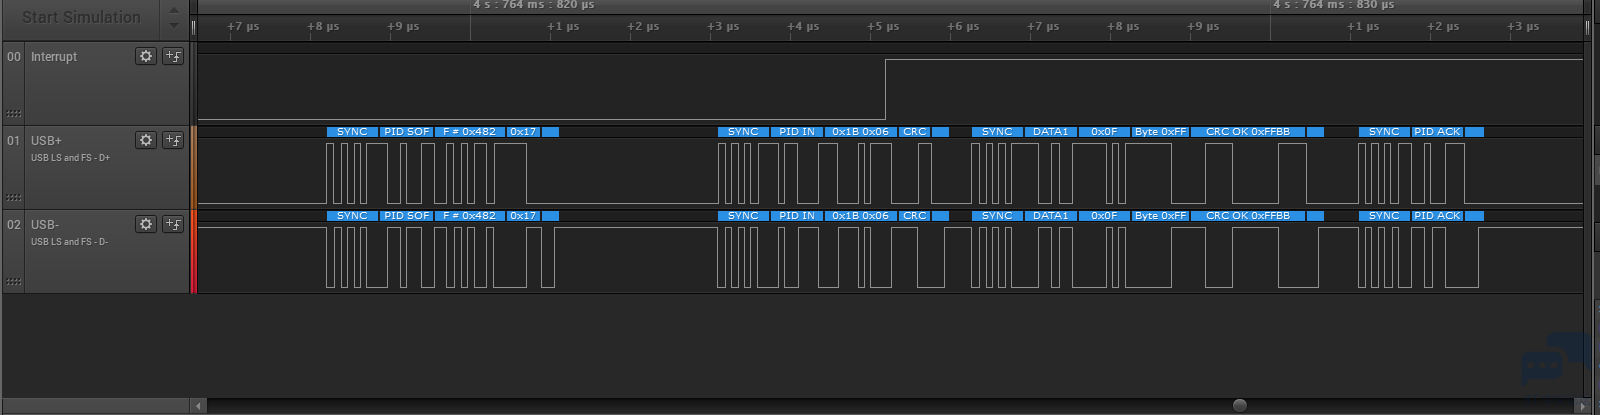Click the DATA1 frame label on USB- trace

tap(1050, 216)
